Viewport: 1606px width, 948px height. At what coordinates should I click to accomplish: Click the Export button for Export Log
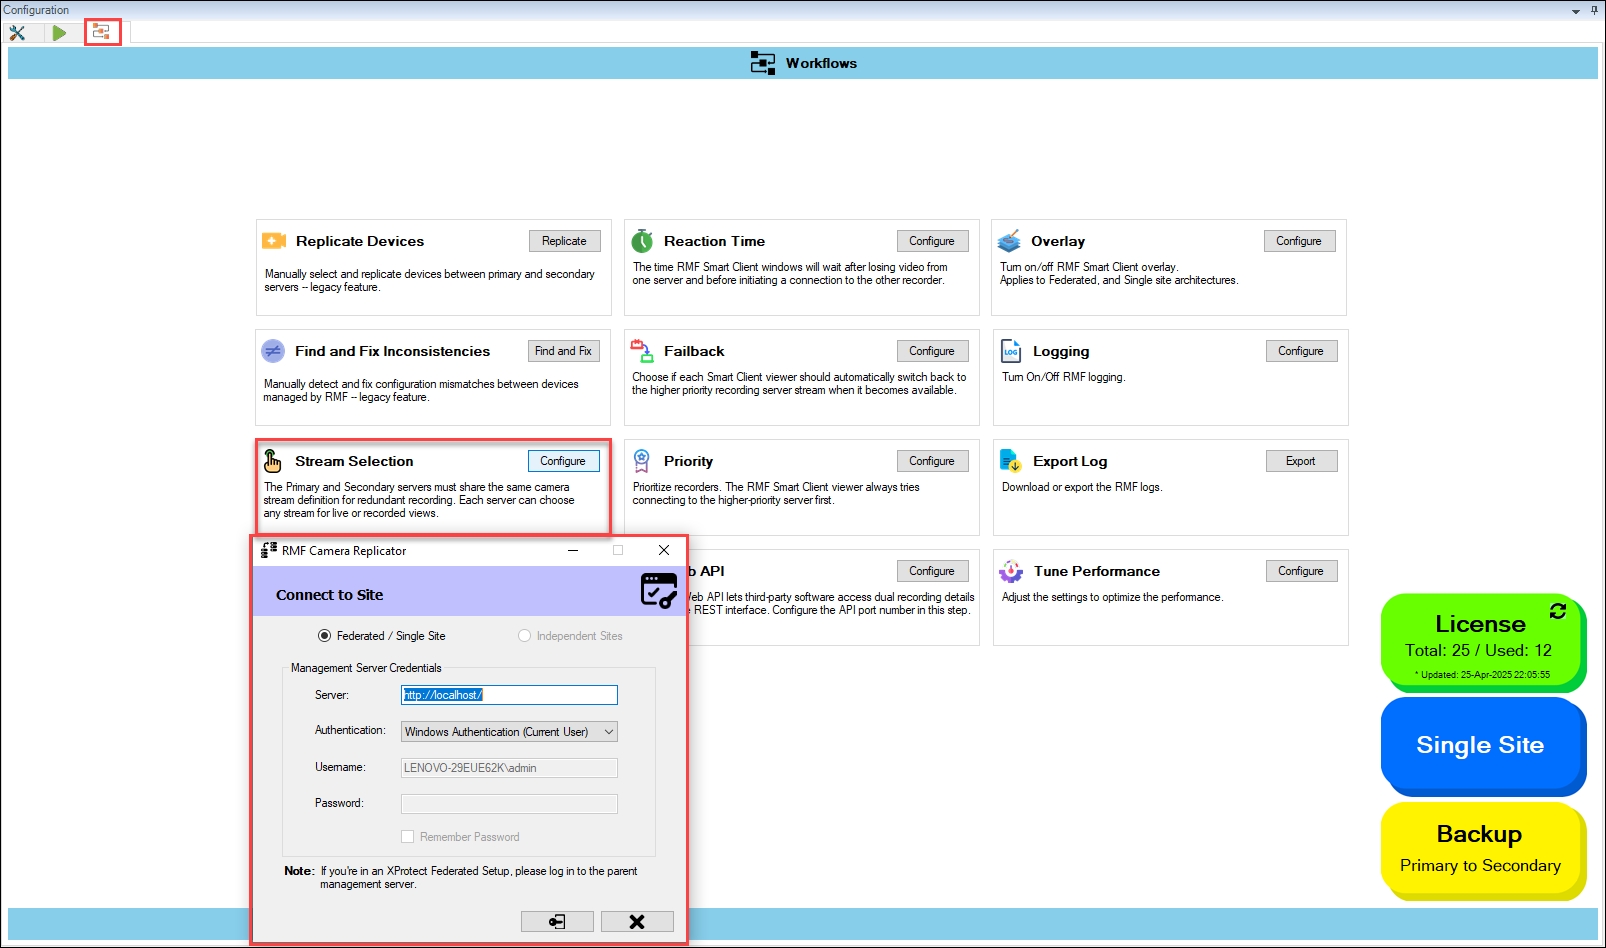pos(1300,461)
